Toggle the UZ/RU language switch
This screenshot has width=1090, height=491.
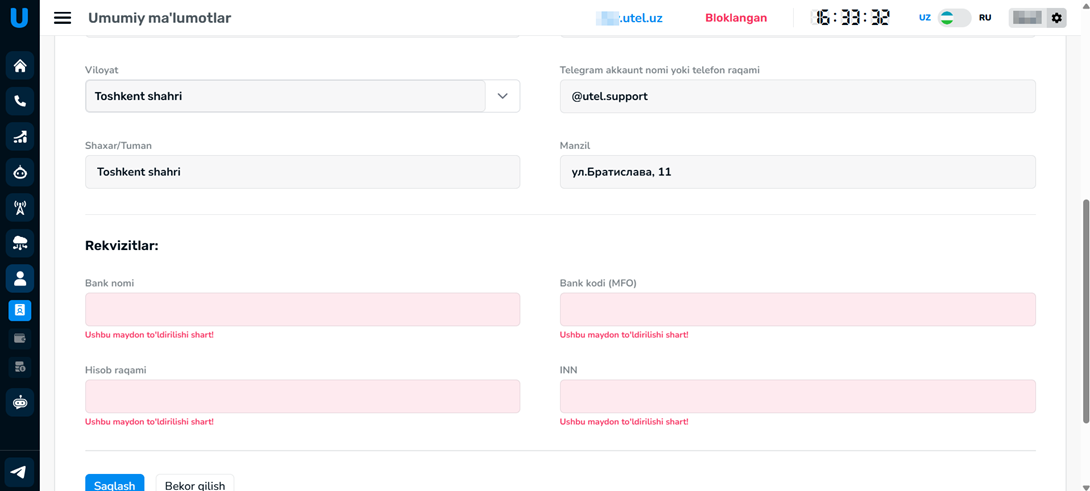954,18
